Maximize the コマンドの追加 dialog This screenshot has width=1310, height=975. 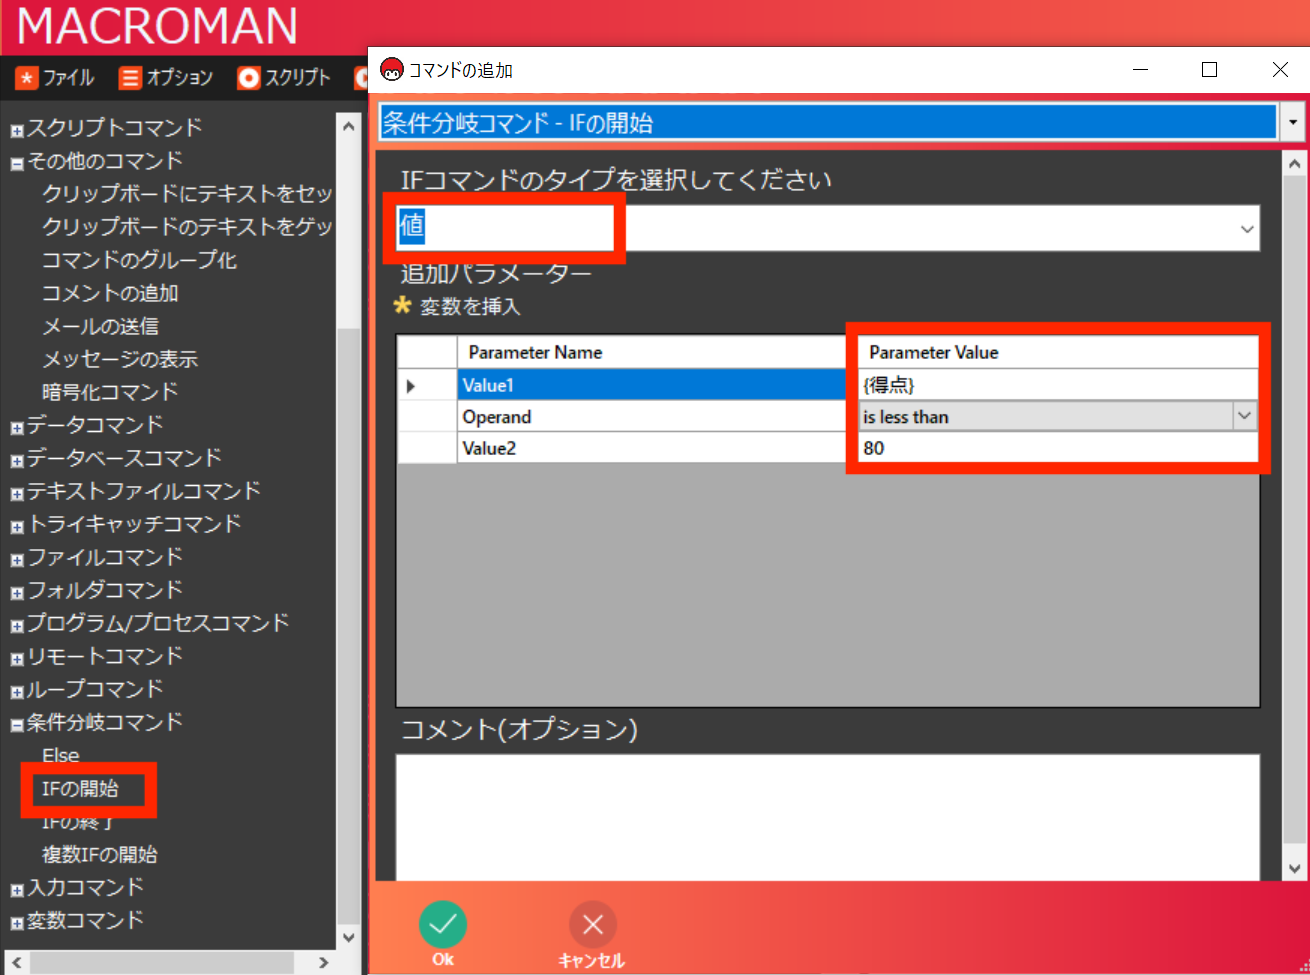(1209, 69)
